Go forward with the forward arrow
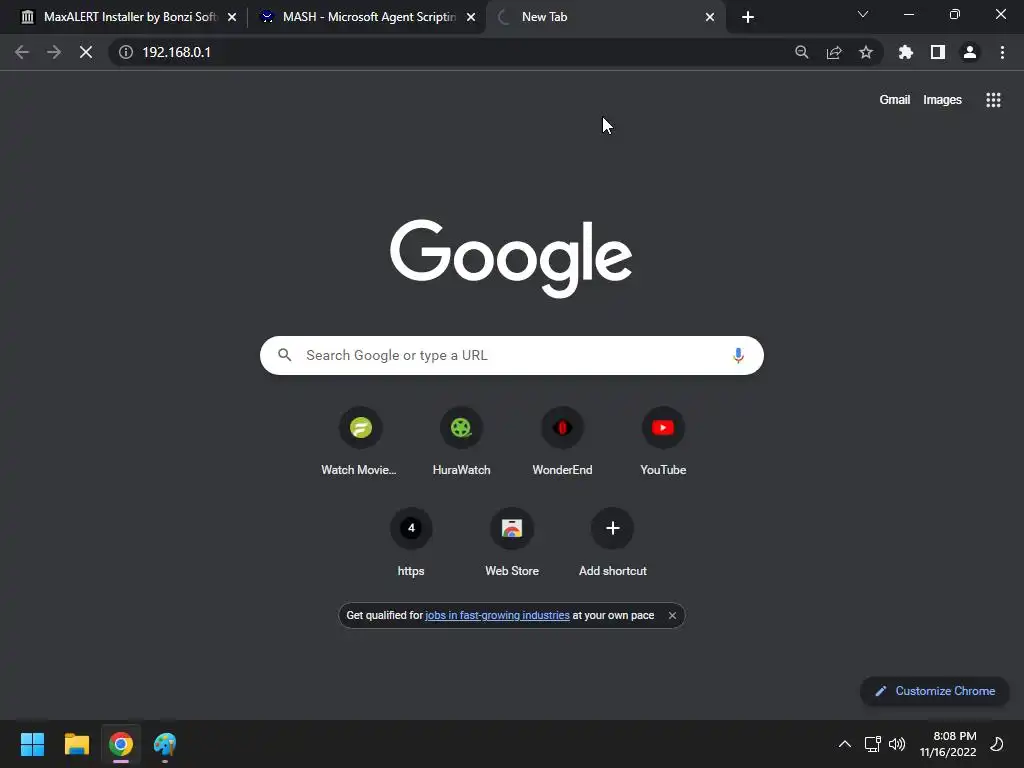This screenshot has height=768, width=1024. [x=54, y=52]
